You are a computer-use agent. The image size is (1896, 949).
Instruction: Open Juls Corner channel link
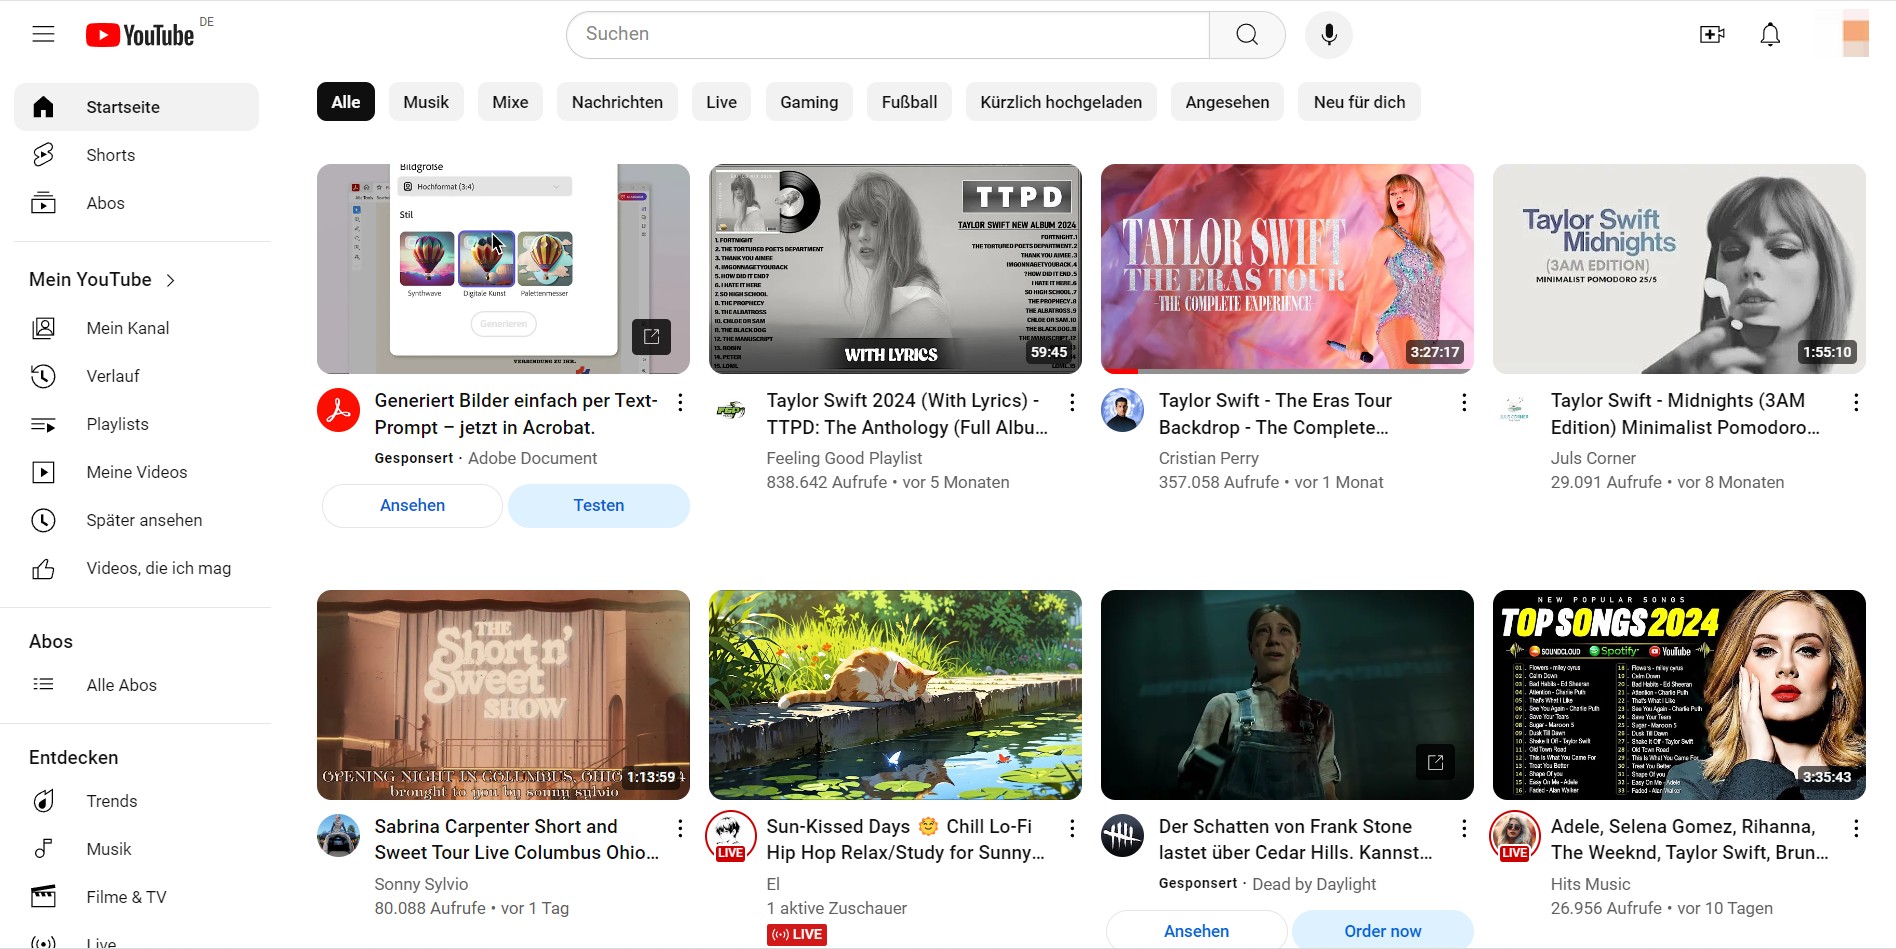coord(1593,458)
